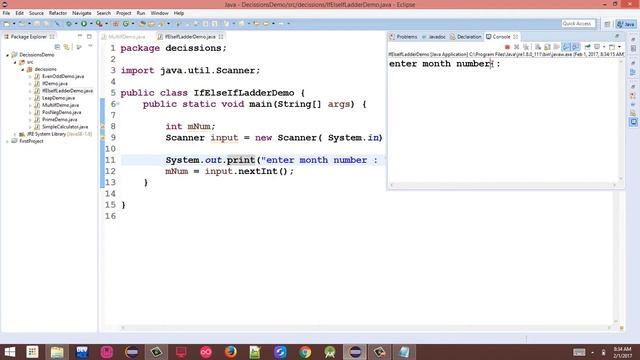
Task: Click the Debug bug icon in toolbar
Action: [69, 24]
